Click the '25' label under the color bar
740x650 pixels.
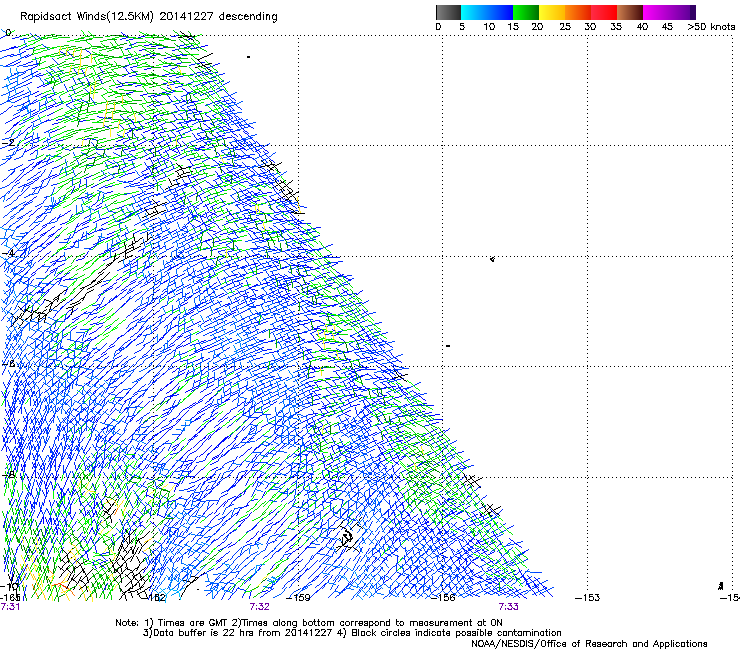pos(565,27)
